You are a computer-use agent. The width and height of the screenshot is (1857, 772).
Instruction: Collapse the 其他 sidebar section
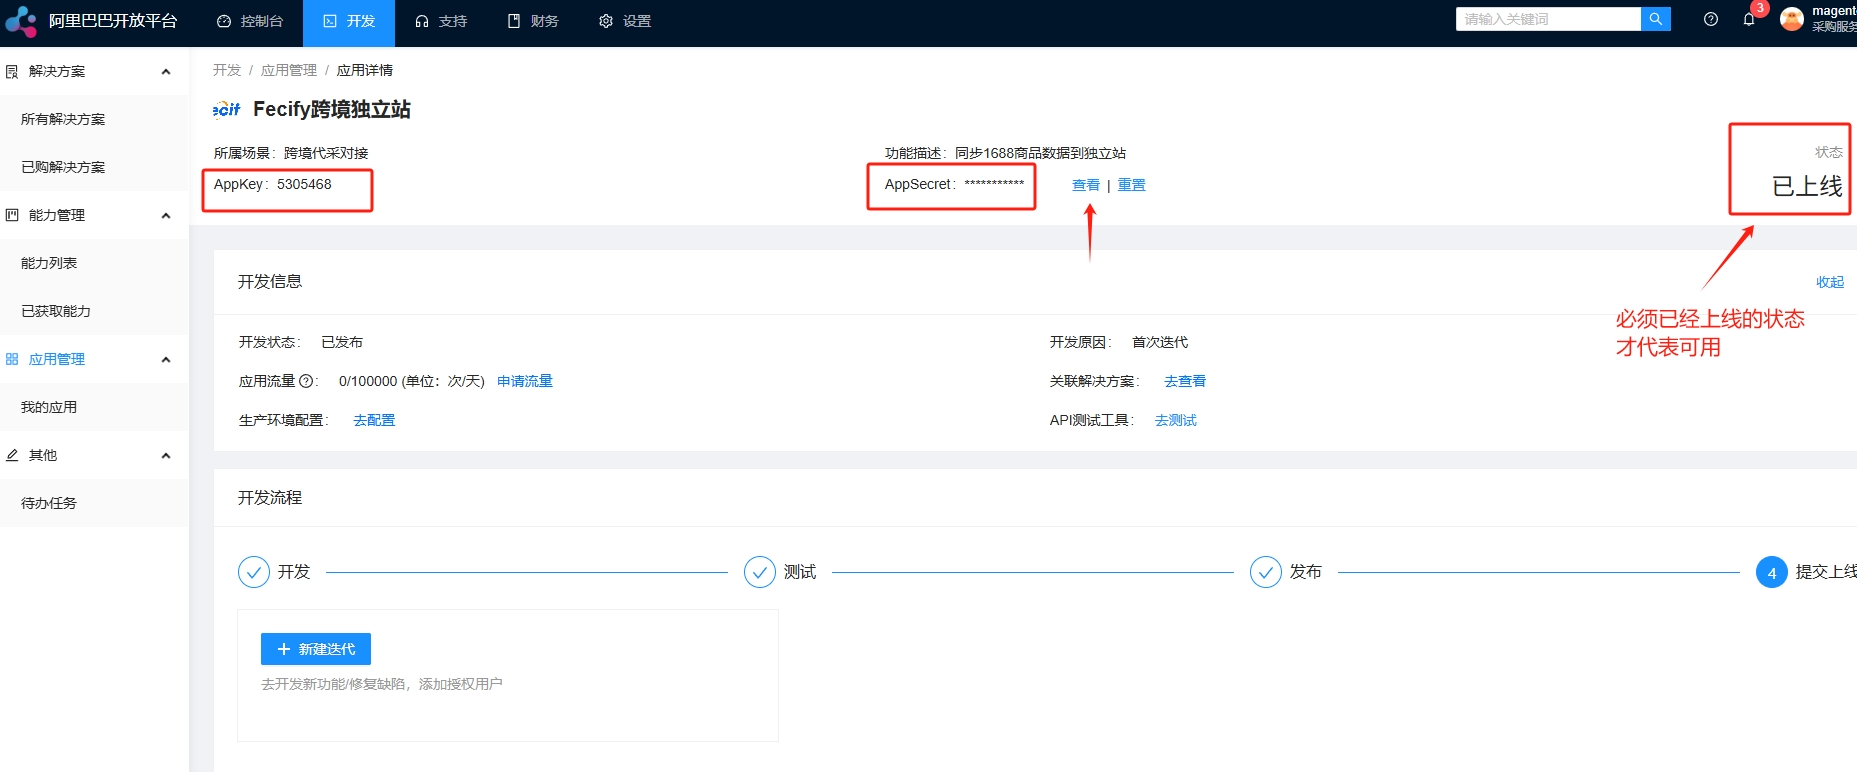pos(166,456)
